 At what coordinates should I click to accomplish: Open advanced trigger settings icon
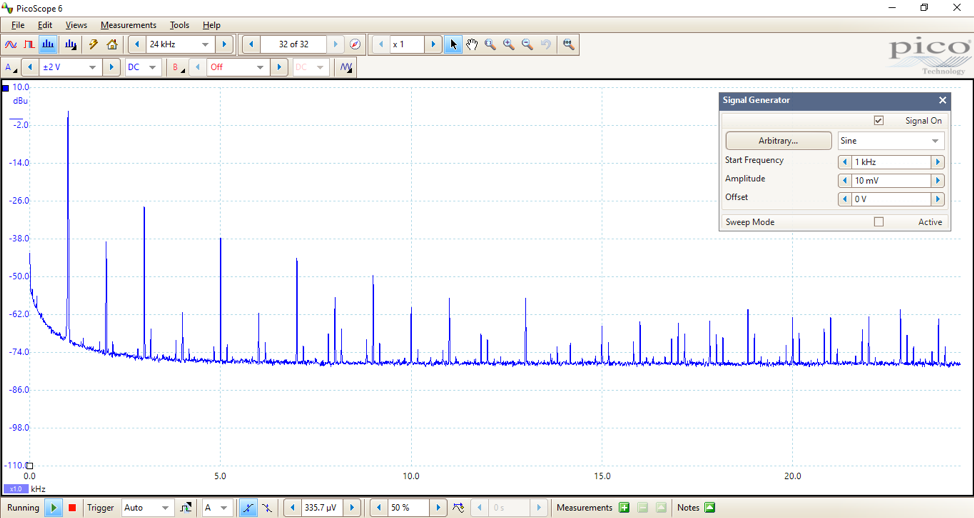pos(186,507)
